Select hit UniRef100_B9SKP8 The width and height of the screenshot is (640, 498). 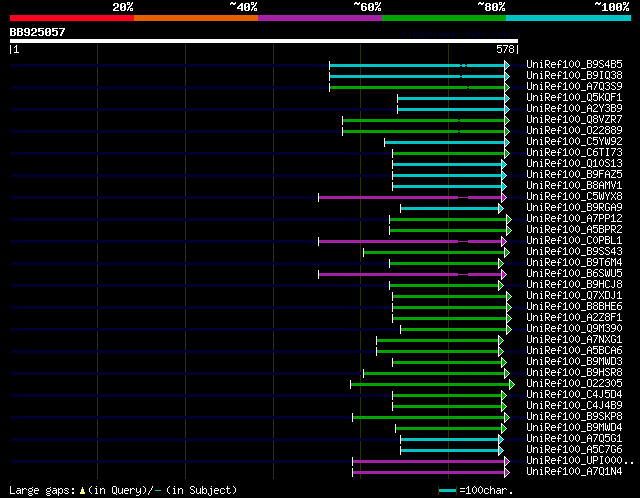pyautogui.click(x=574, y=417)
